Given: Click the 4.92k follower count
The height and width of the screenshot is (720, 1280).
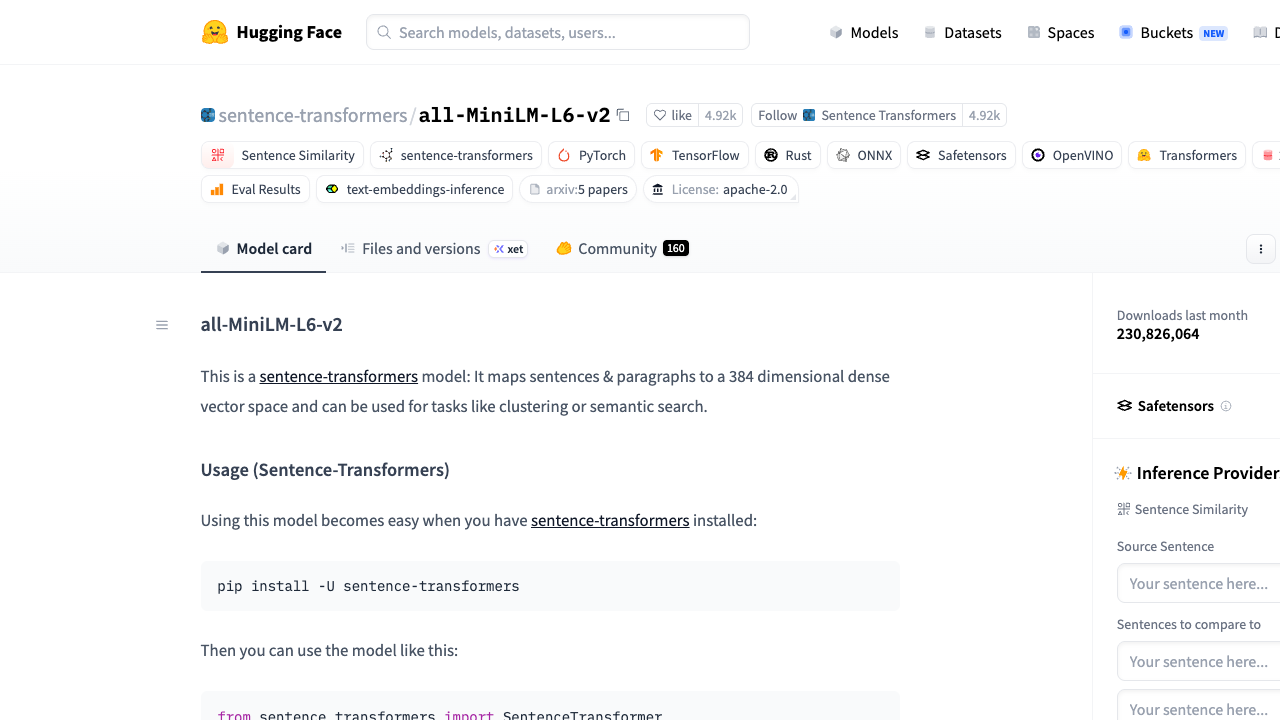Looking at the screenshot, I should point(985,115).
